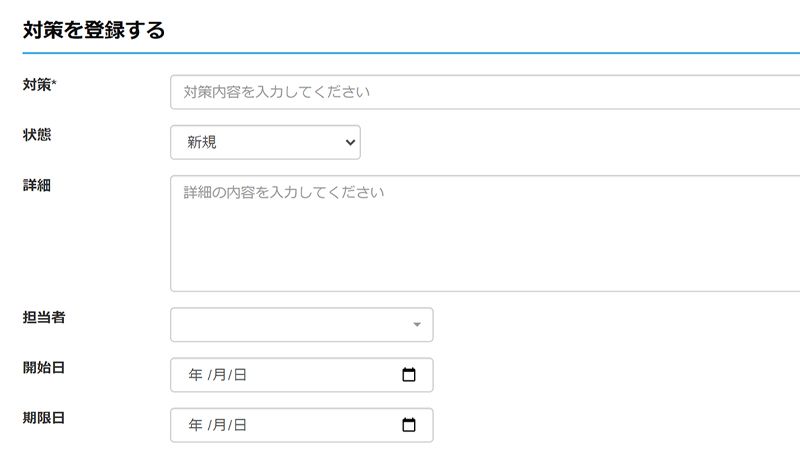Open calendar picker for 期限日 field
The height and width of the screenshot is (460, 800).
point(409,425)
